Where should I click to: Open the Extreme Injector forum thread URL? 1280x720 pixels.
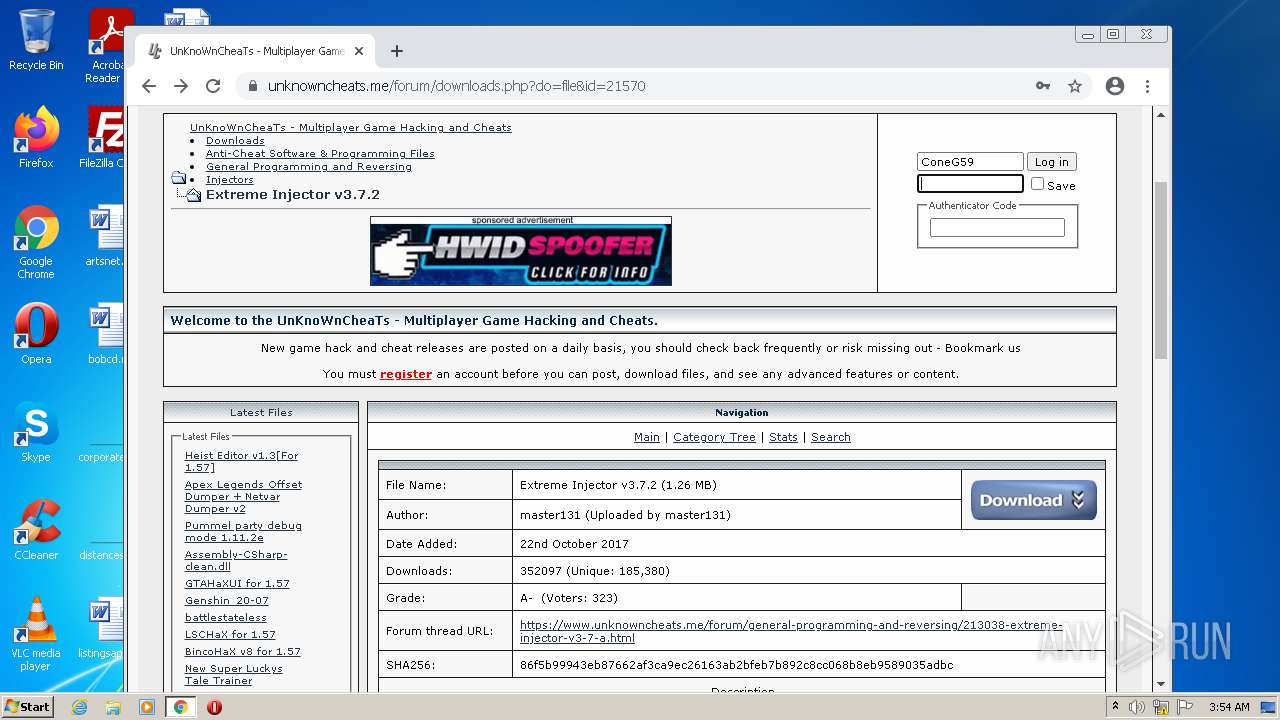[791, 631]
